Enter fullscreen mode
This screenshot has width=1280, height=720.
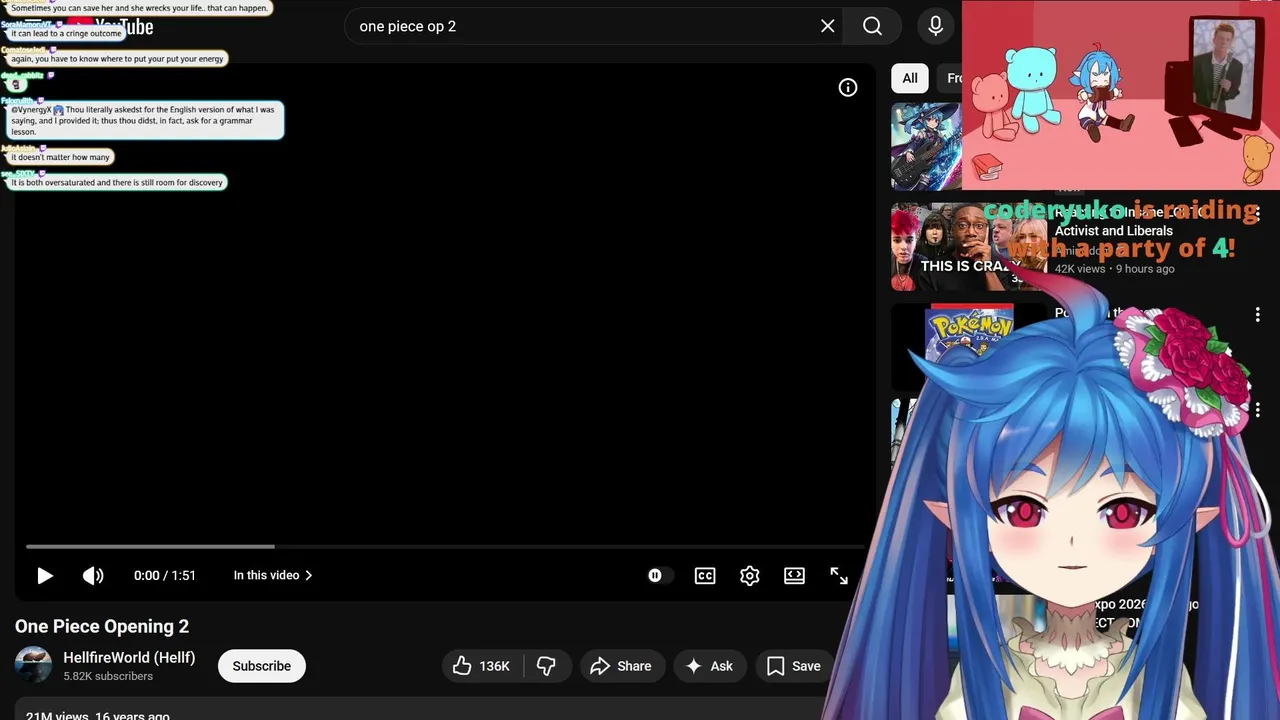[x=839, y=575]
